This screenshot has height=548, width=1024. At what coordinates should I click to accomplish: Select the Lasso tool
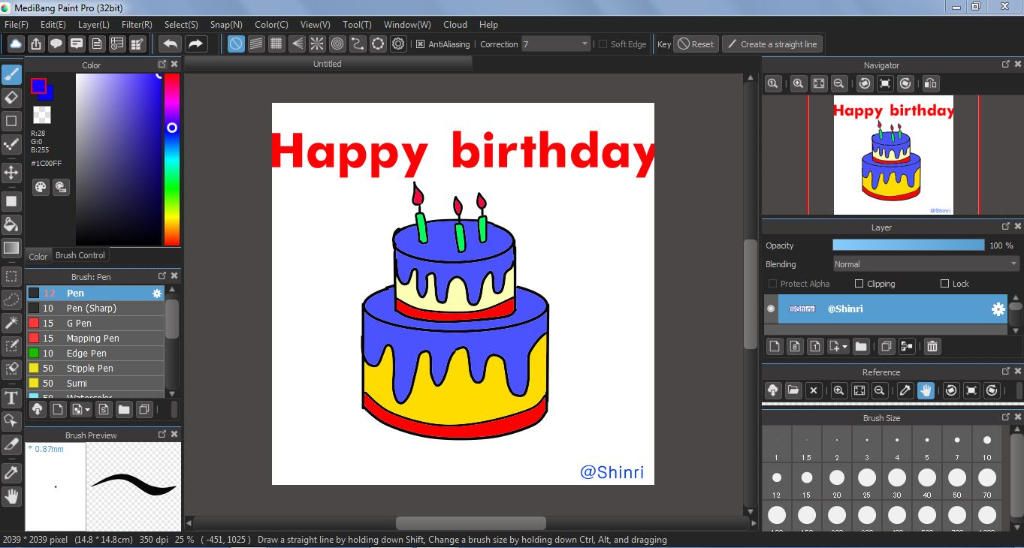(x=11, y=299)
